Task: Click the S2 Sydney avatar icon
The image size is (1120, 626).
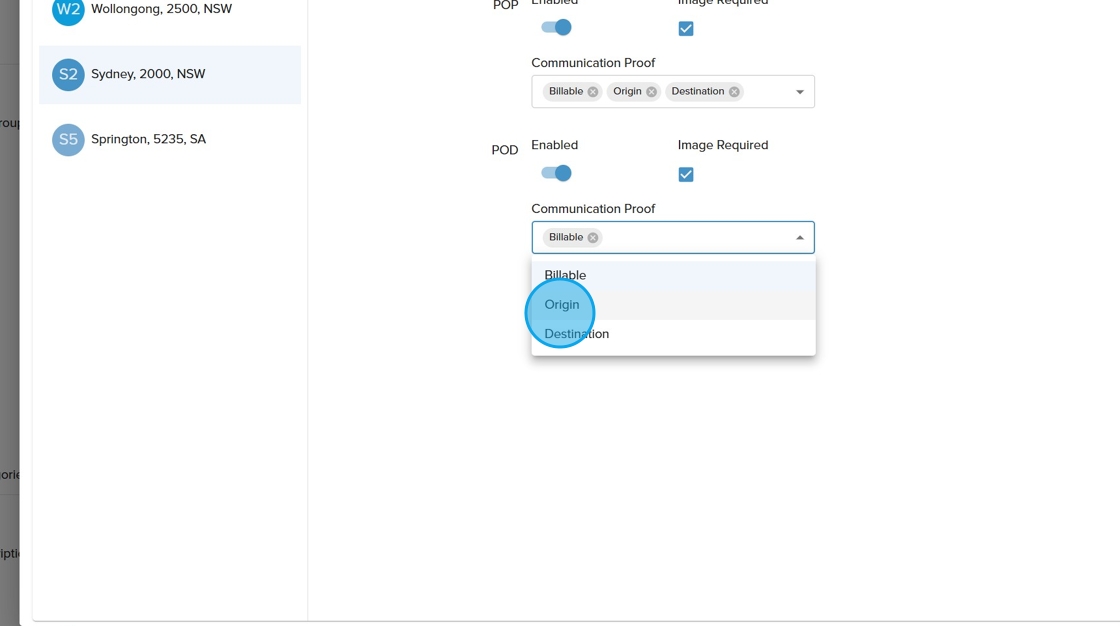Action: point(68,75)
